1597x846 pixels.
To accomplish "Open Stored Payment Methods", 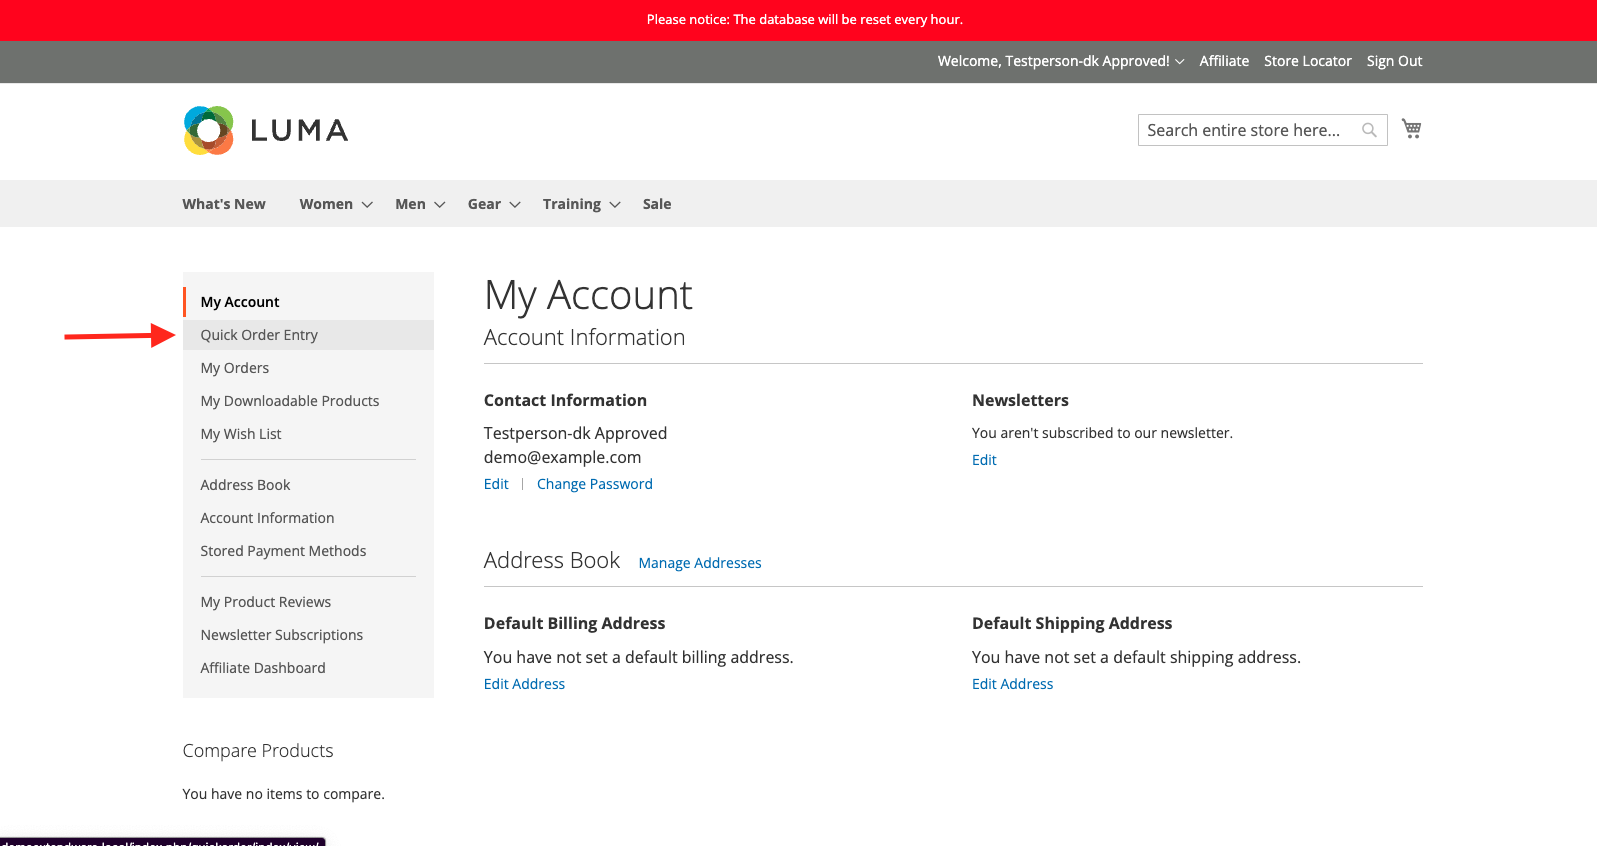I will pos(283,551).
